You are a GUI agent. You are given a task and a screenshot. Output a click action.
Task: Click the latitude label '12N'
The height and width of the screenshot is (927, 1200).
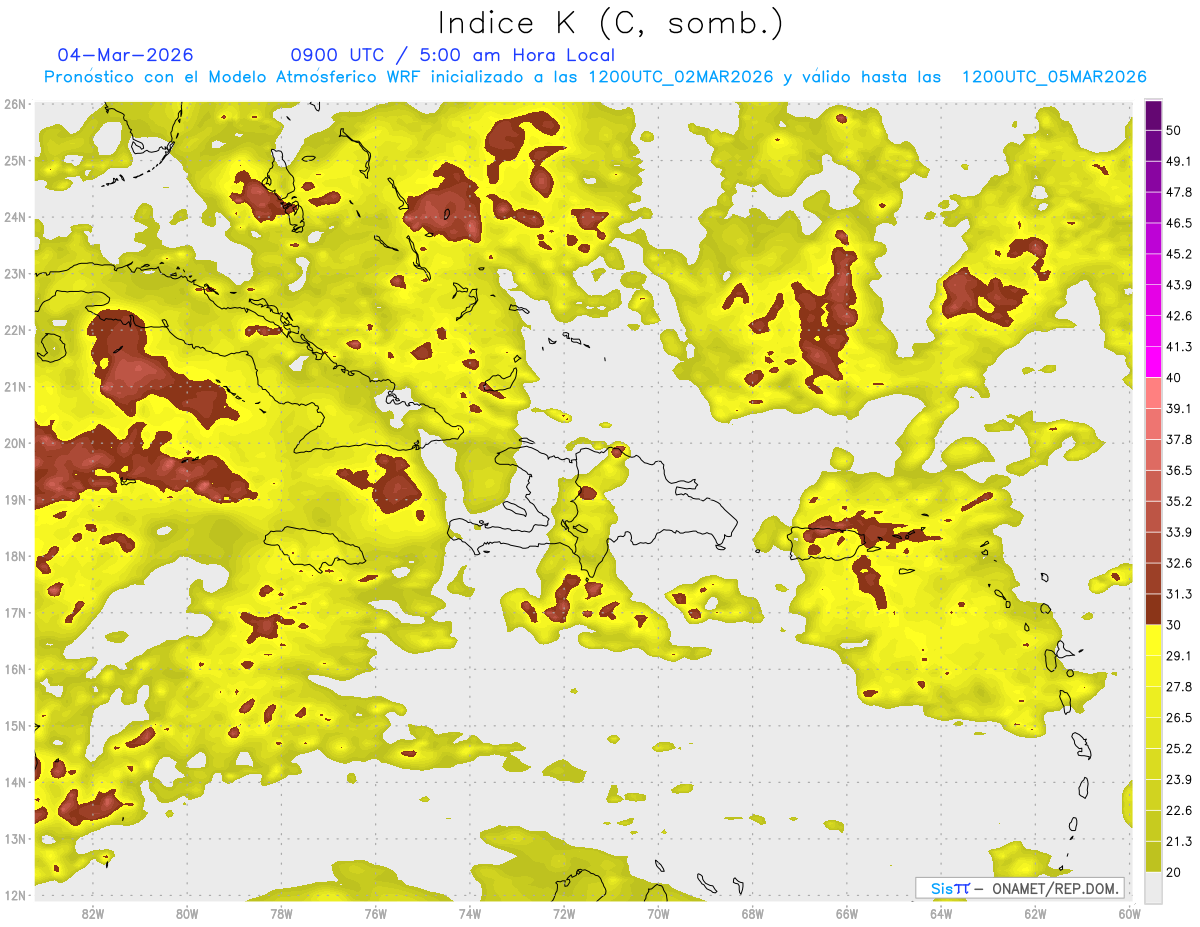(x=15, y=896)
